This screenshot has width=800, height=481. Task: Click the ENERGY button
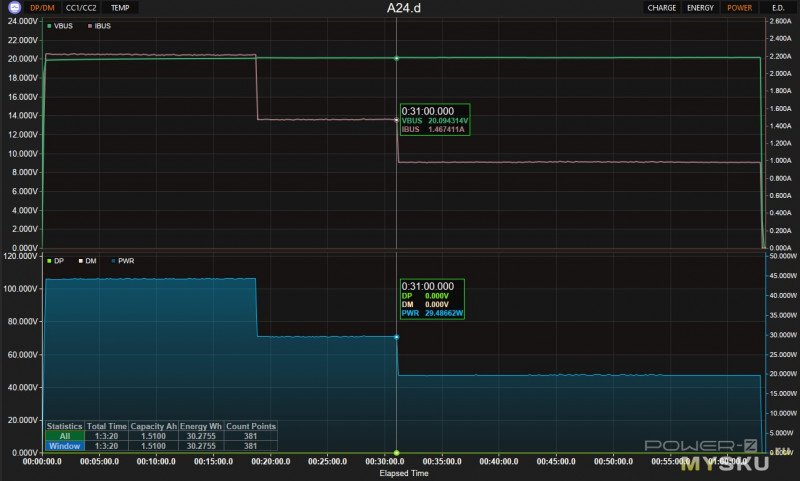coord(700,7)
